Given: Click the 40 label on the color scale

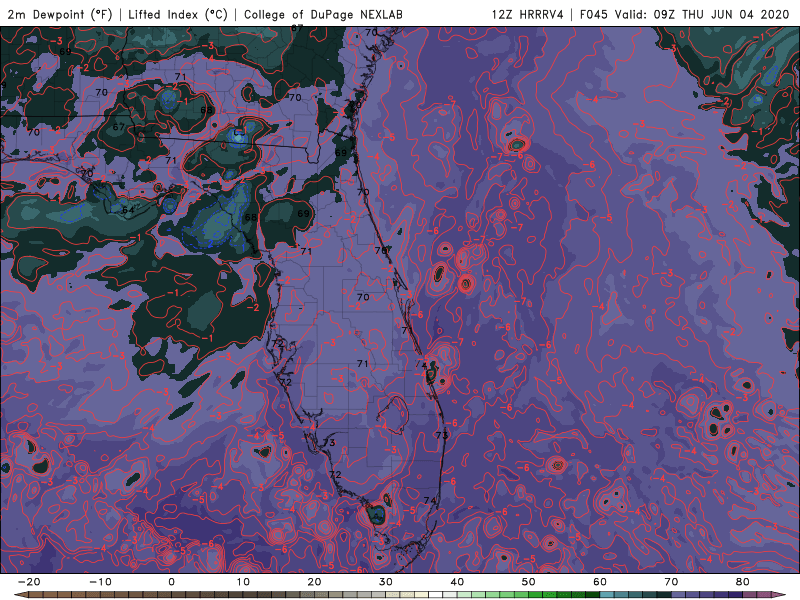Looking at the screenshot, I should pos(457,582).
